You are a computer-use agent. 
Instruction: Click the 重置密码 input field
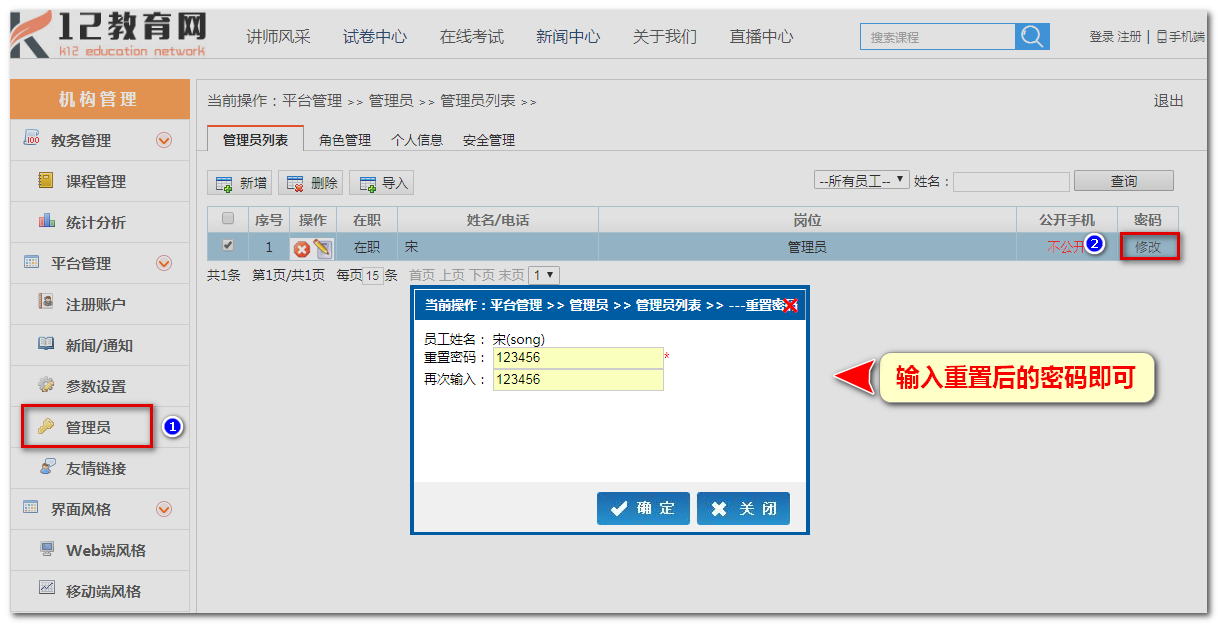(577, 358)
